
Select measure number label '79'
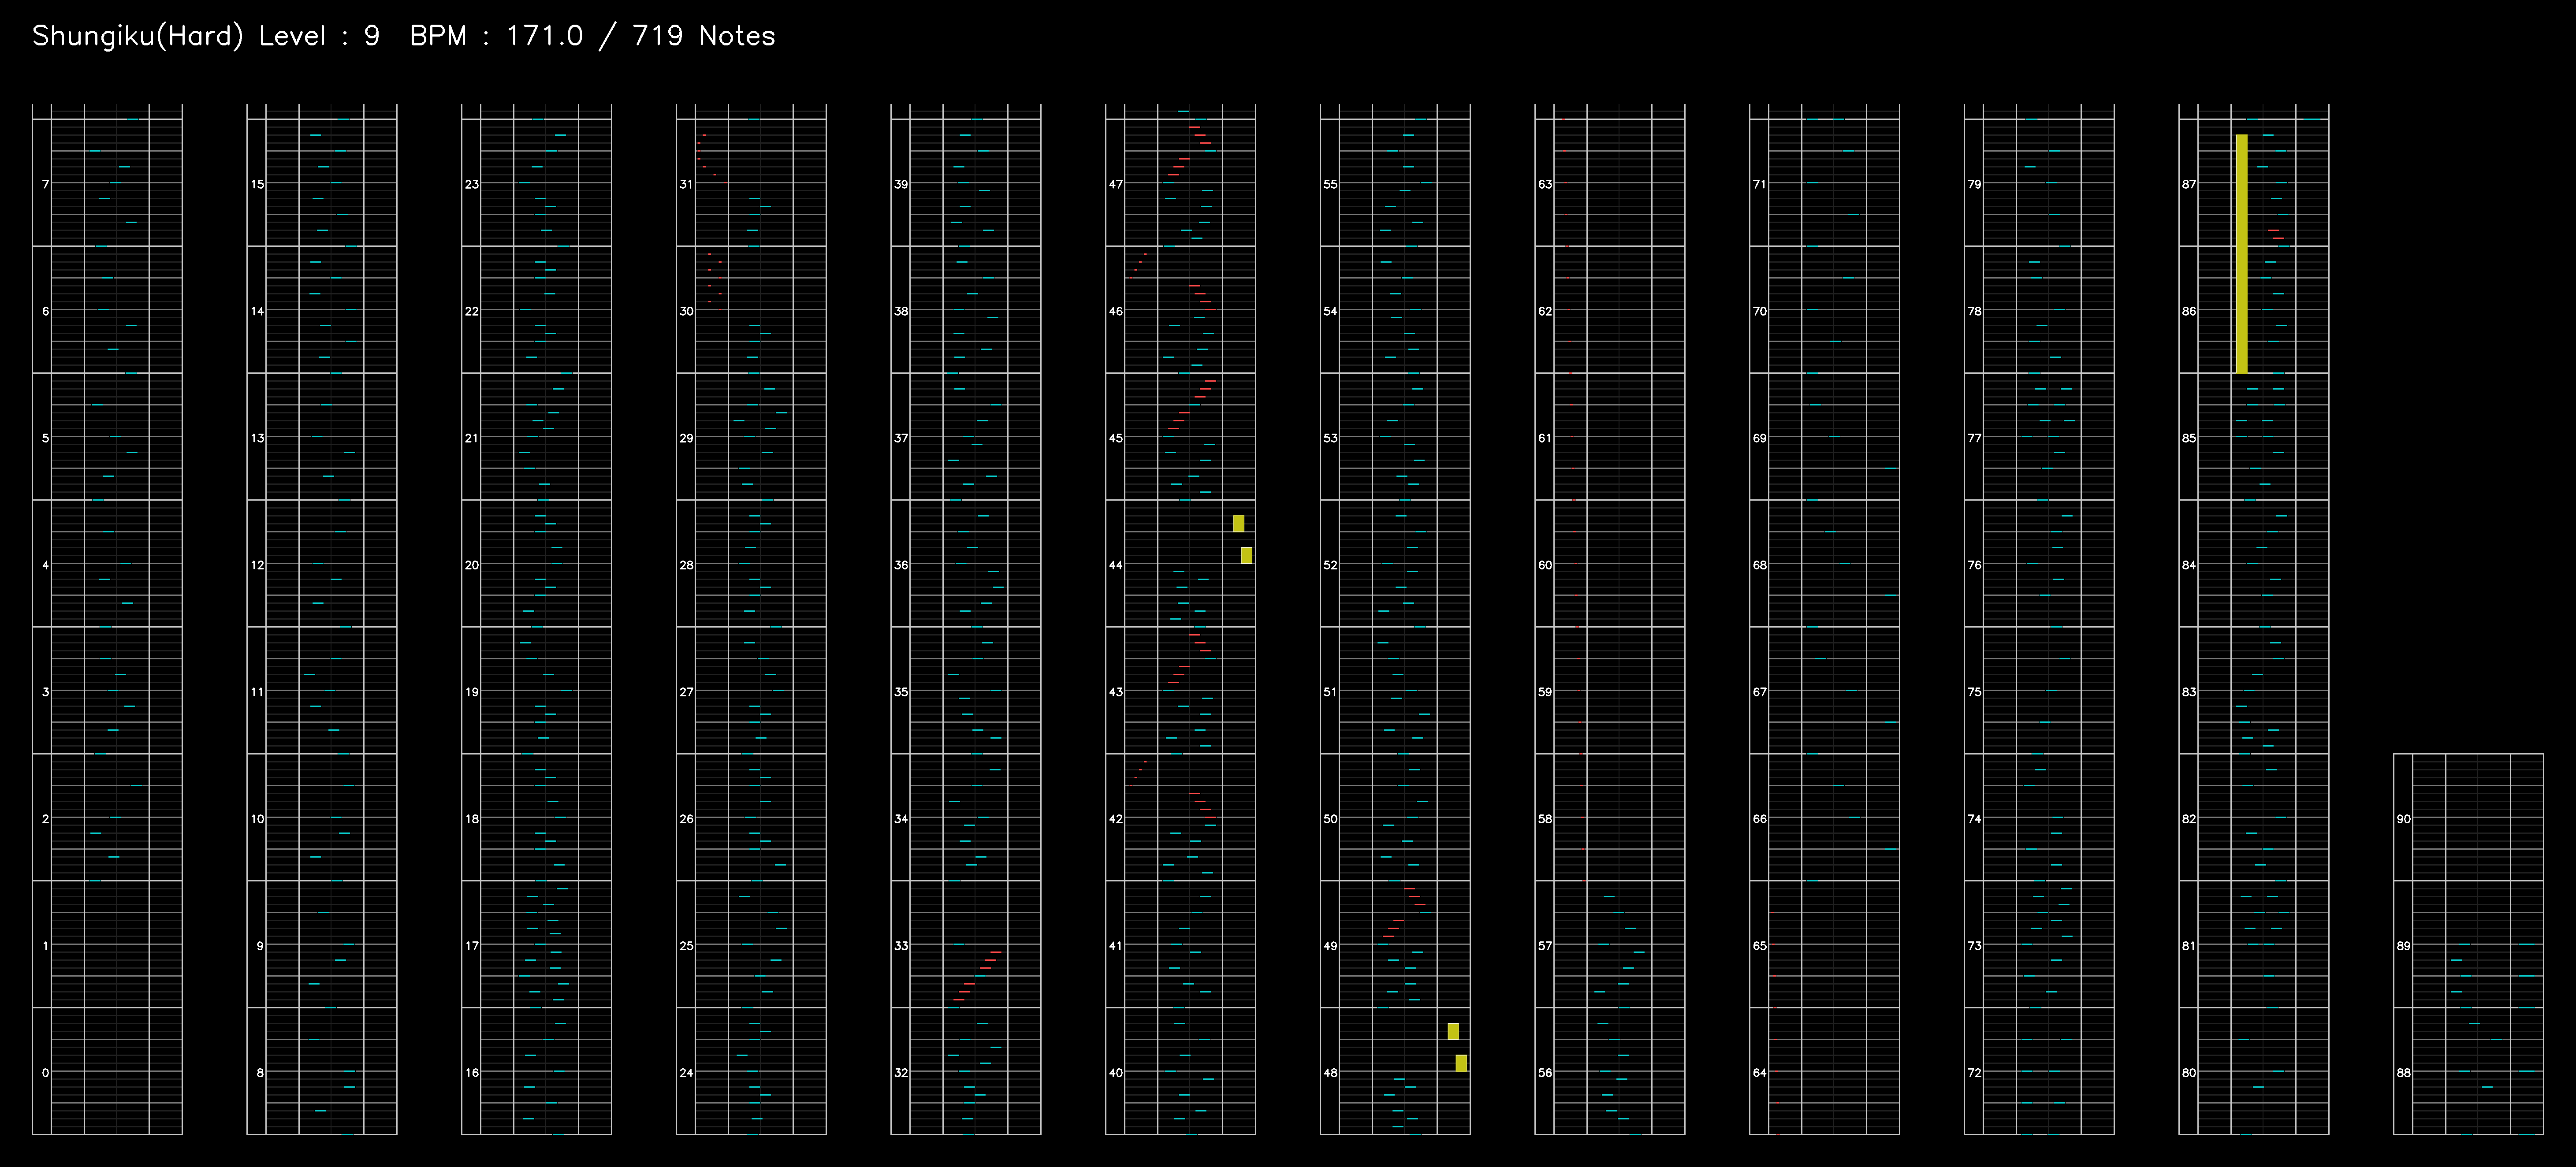(1974, 184)
